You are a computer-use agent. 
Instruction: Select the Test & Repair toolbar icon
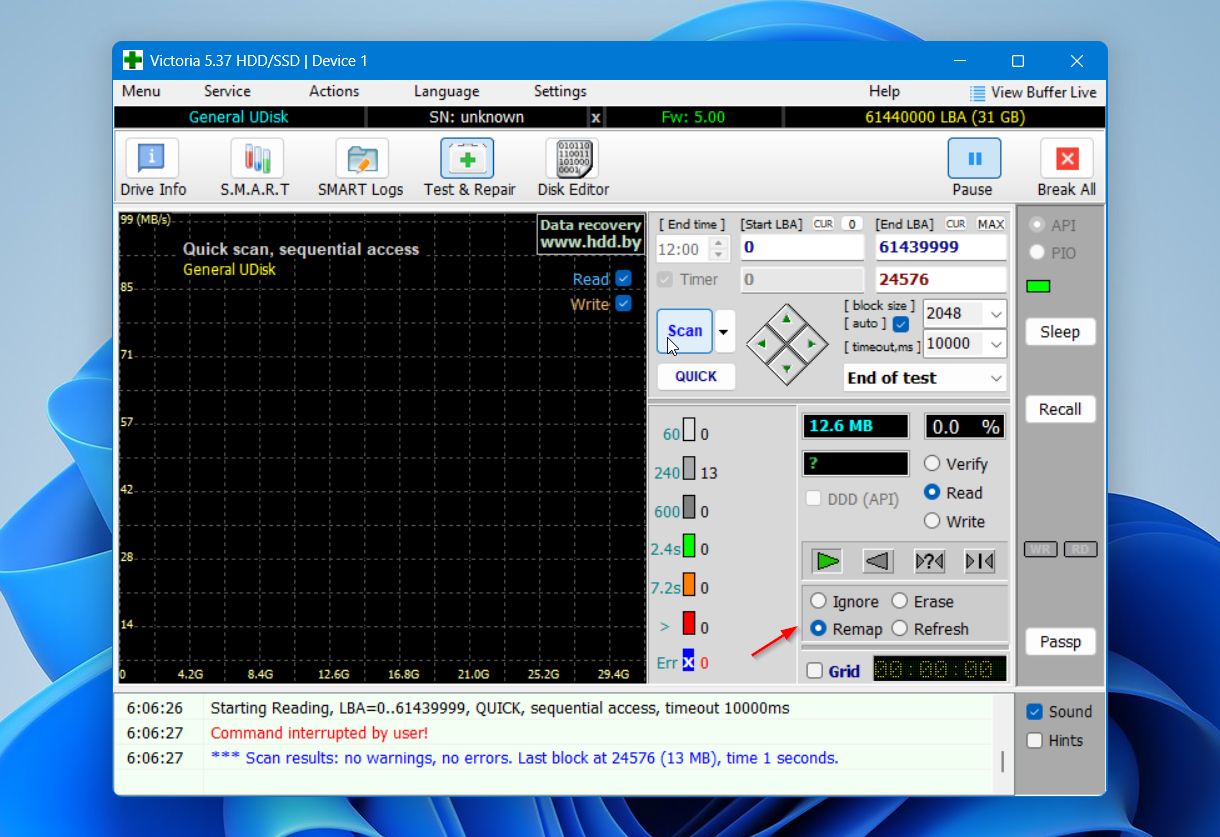[x=469, y=168]
